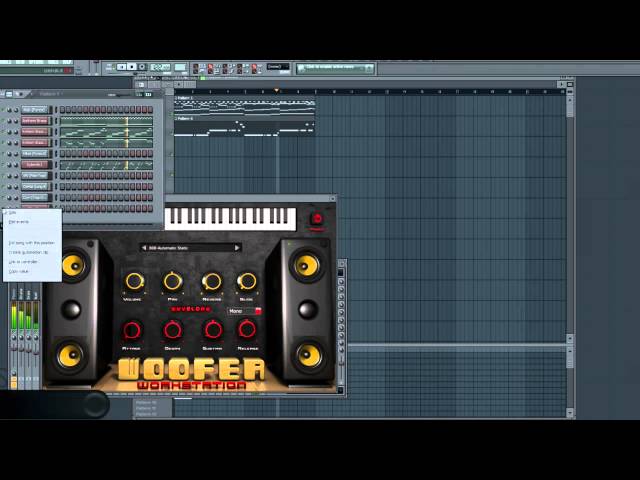Adjust the third channel's pan knob
640x480 pixels.
point(9,132)
